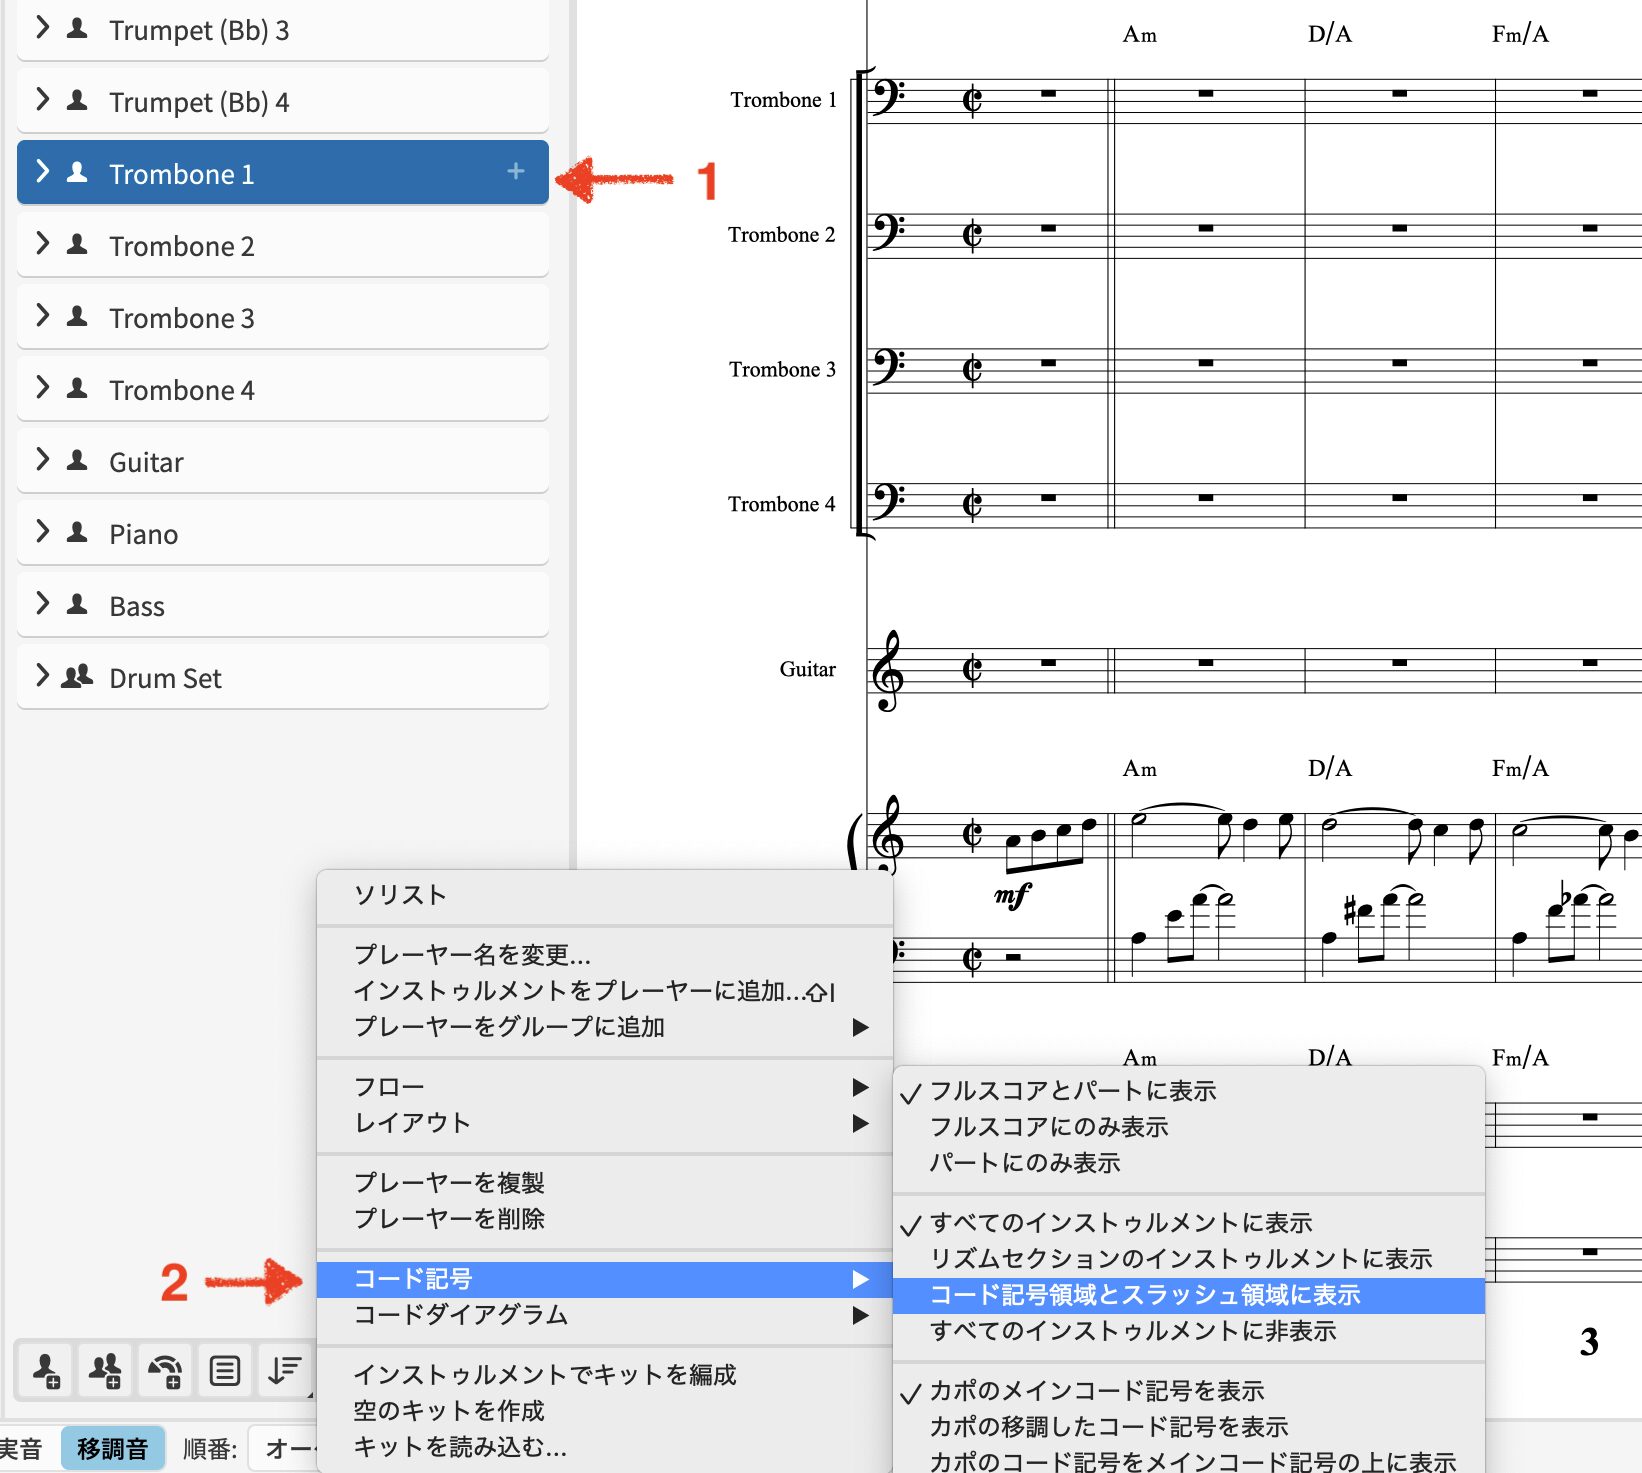The image size is (1642, 1473).
Task: Click the Drum Set section player icon
Action: pos(77,677)
